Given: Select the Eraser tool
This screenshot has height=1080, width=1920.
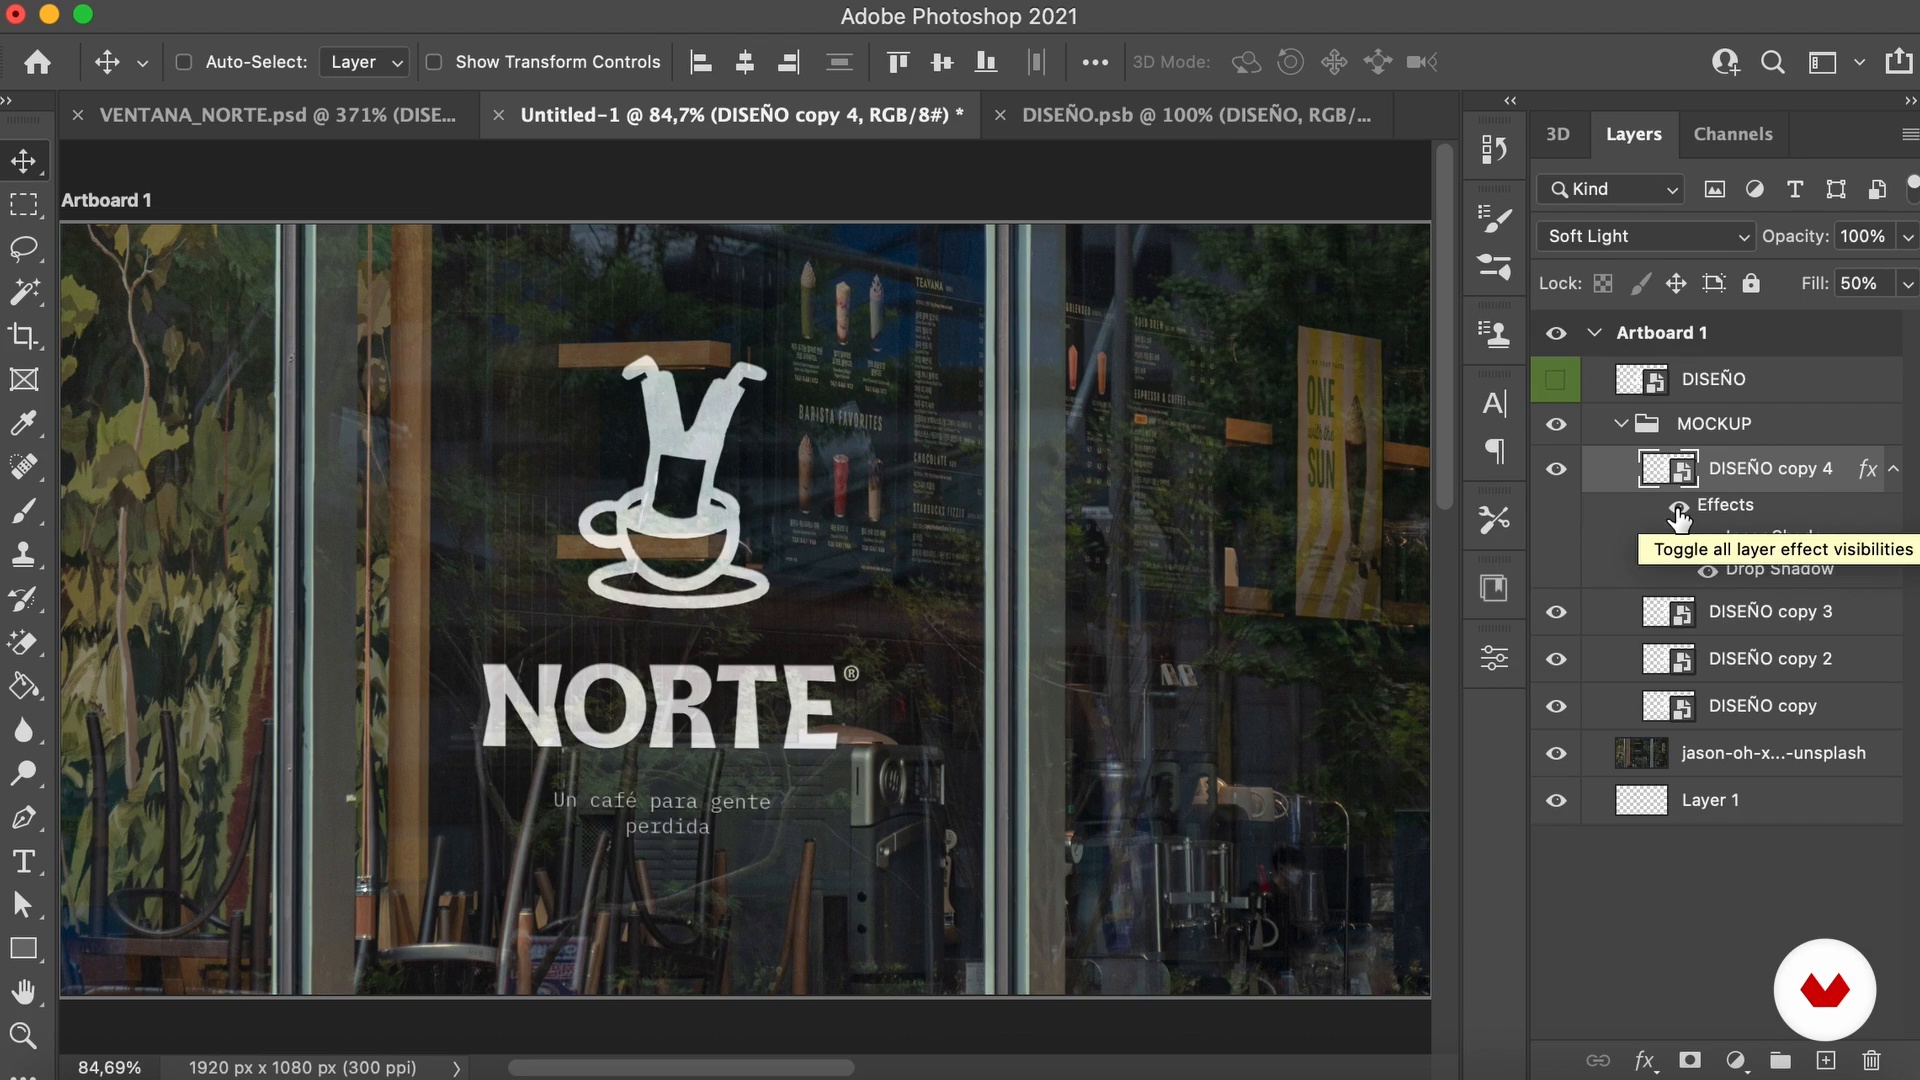Looking at the screenshot, I should 23,643.
